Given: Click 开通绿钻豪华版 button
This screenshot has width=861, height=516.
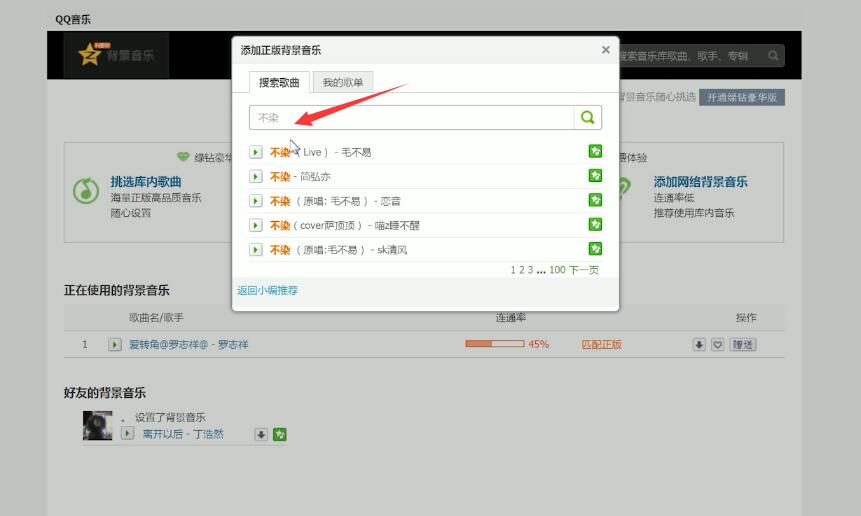Looking at the screenshot, I should click(x=741, y=98).
